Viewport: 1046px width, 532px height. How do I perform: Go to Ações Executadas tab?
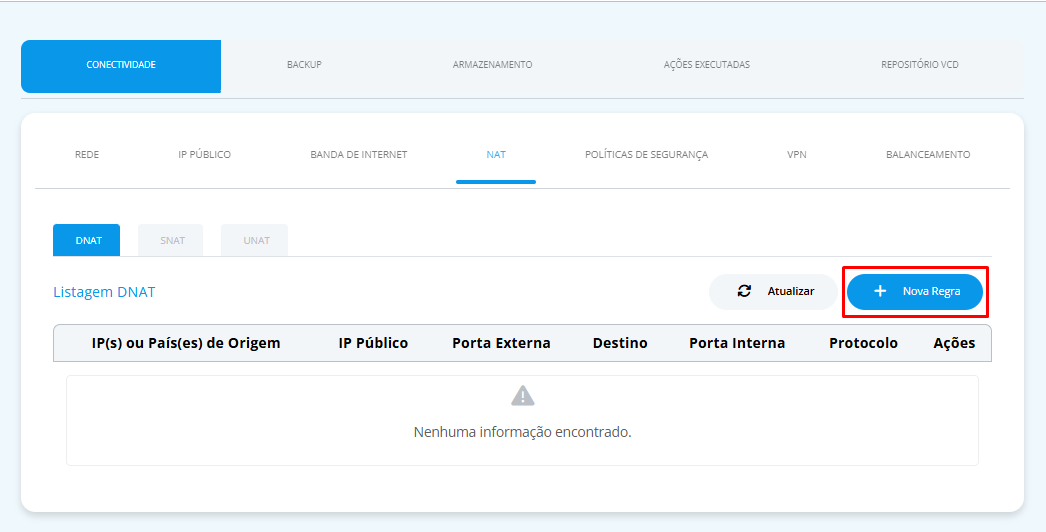click(706, 65)
